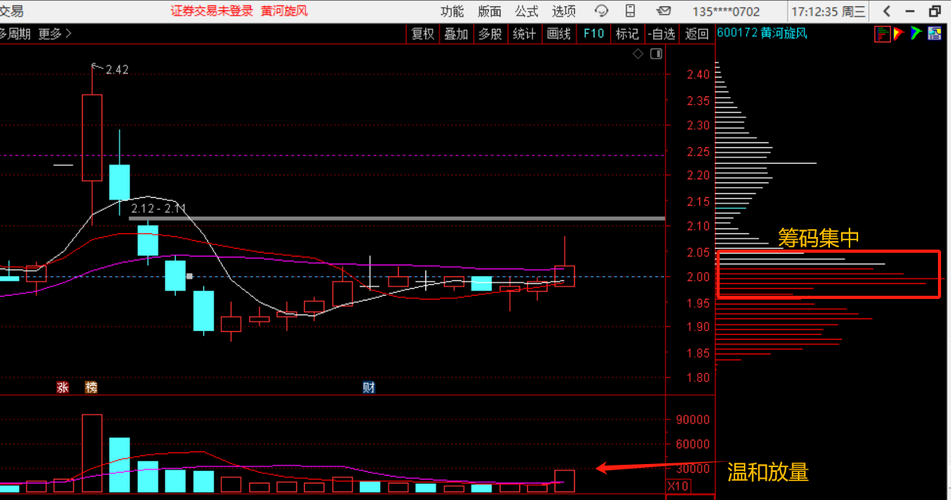Click account number 135****0702
951x500 pixels.
726,12
